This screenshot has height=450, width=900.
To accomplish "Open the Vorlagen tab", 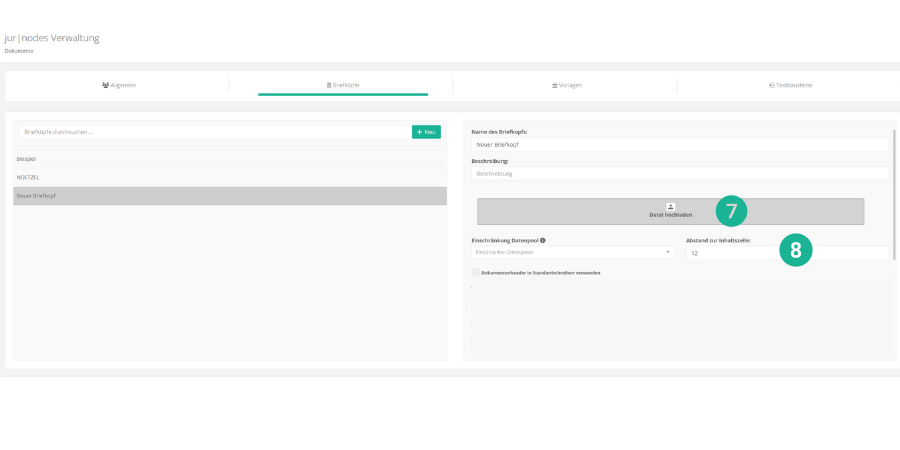I will point(566,85).
